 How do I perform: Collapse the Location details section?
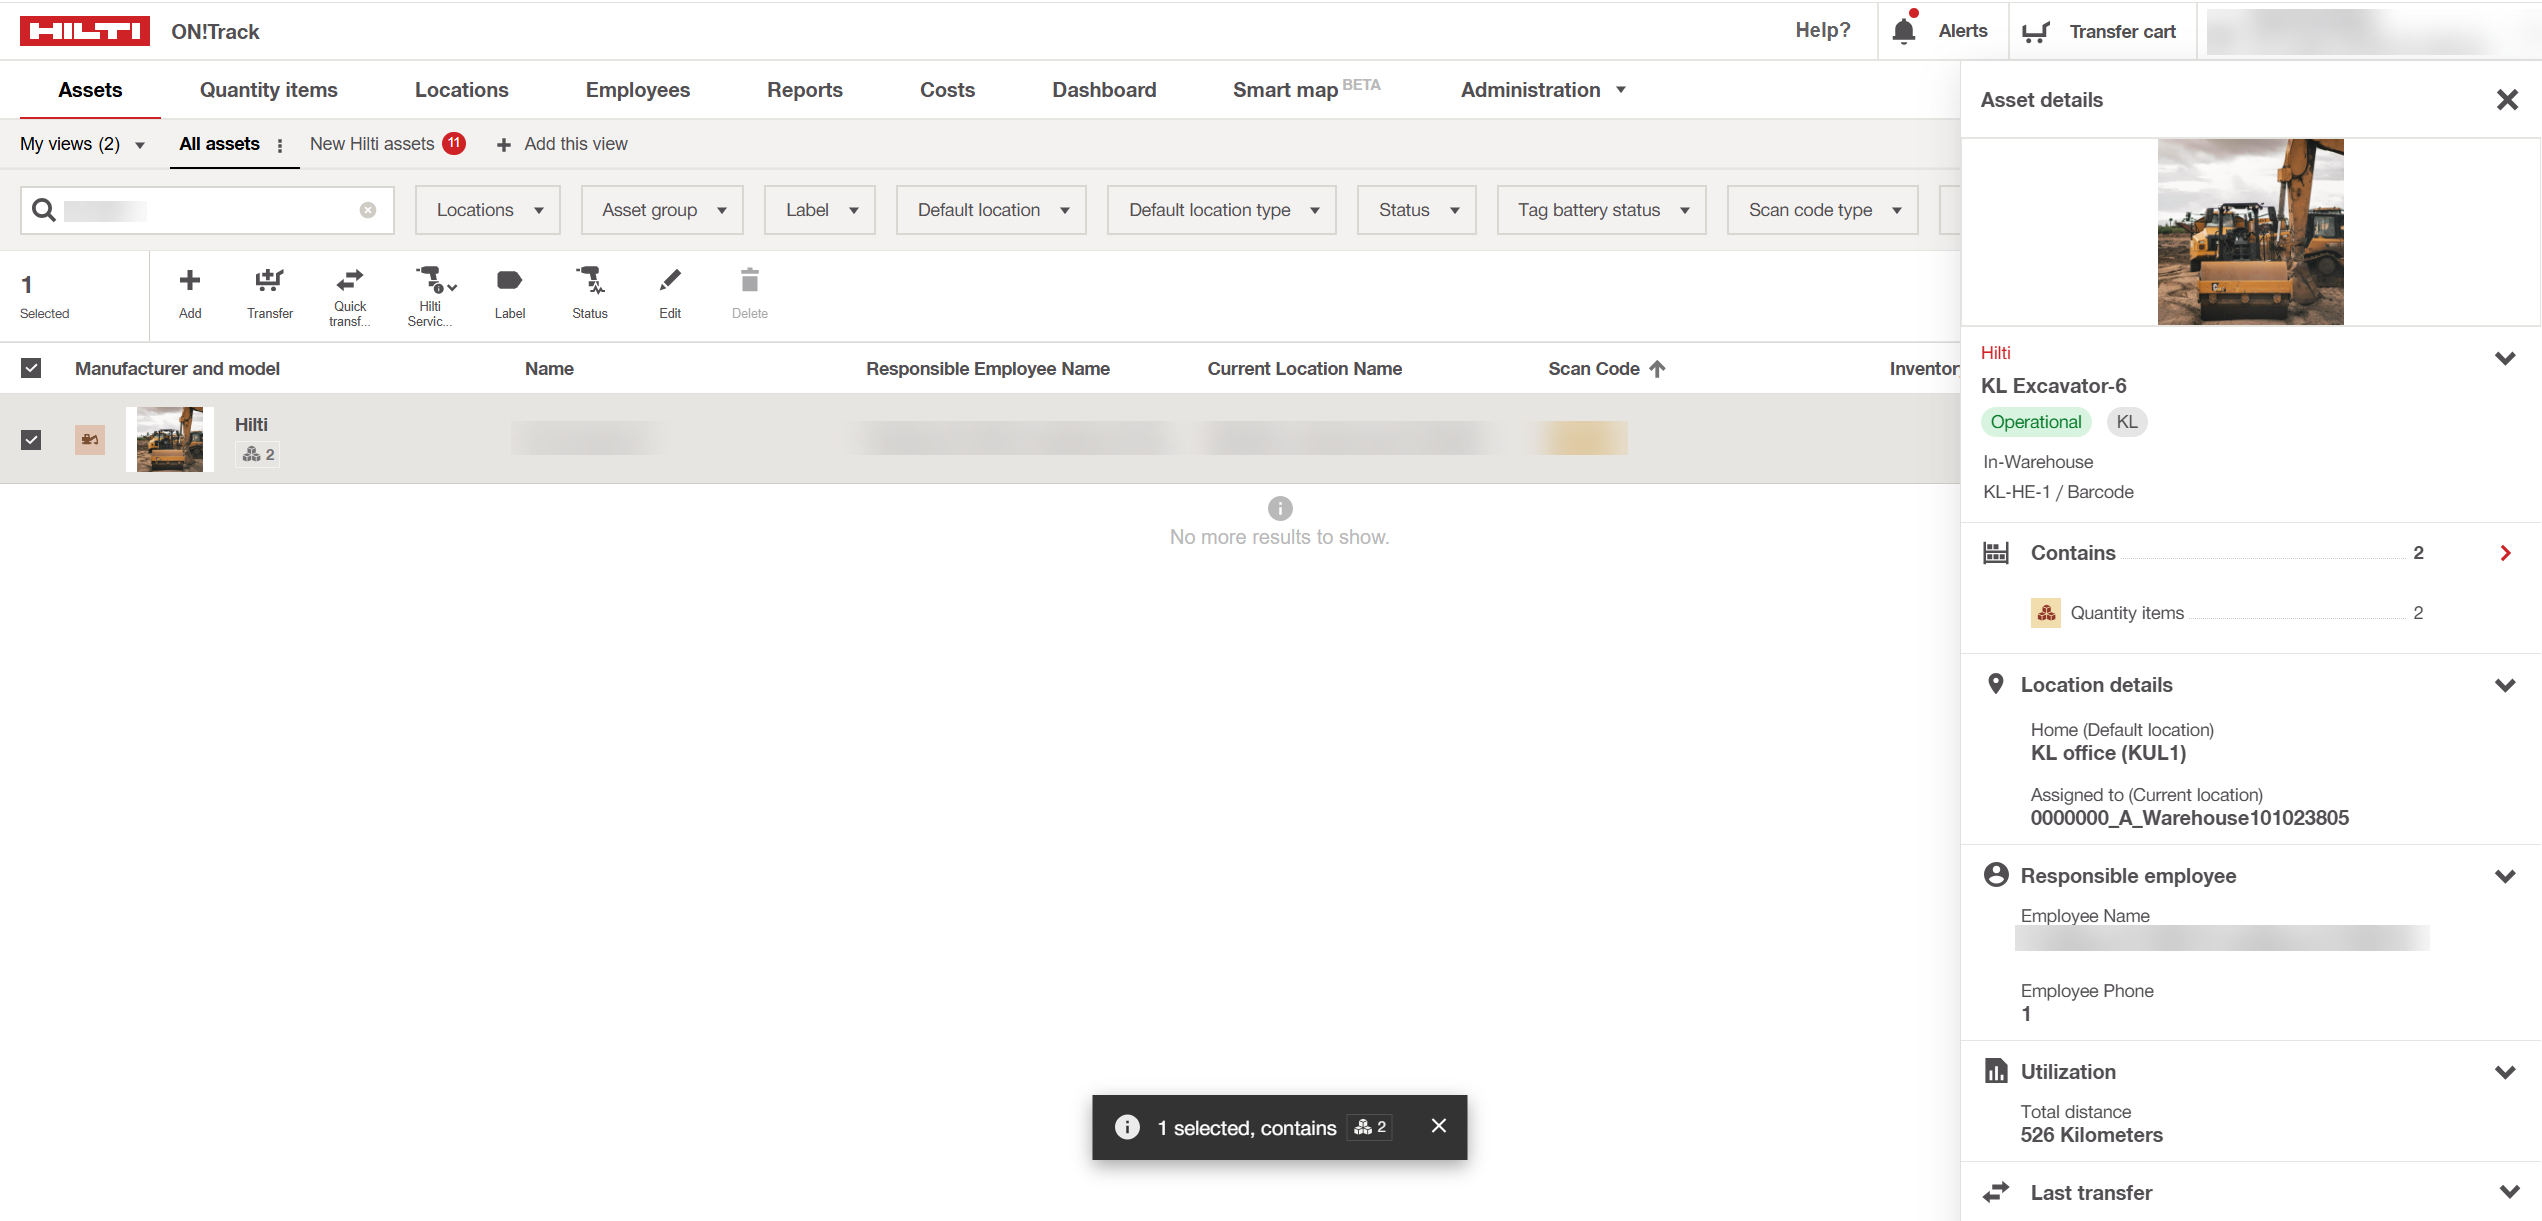2504,685
